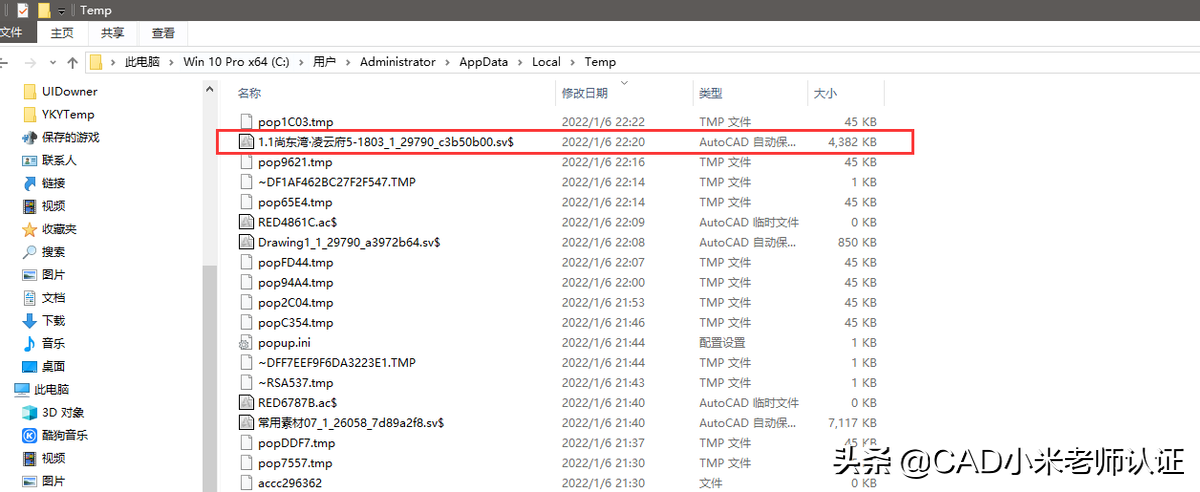Open 3D 对象 in the navigation pane
This screenshot has width=1200, height=492.
[x=62, y=412]
